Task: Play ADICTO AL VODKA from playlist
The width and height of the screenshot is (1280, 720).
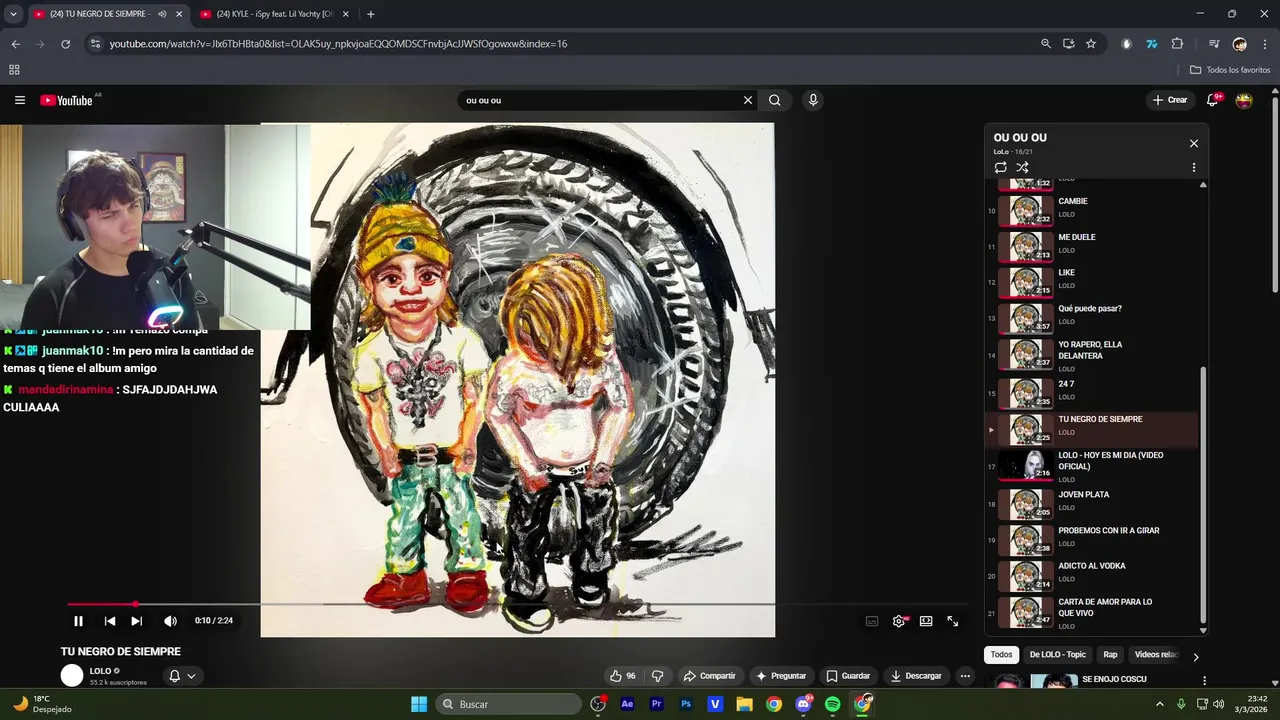Action: pos(1091,576)
